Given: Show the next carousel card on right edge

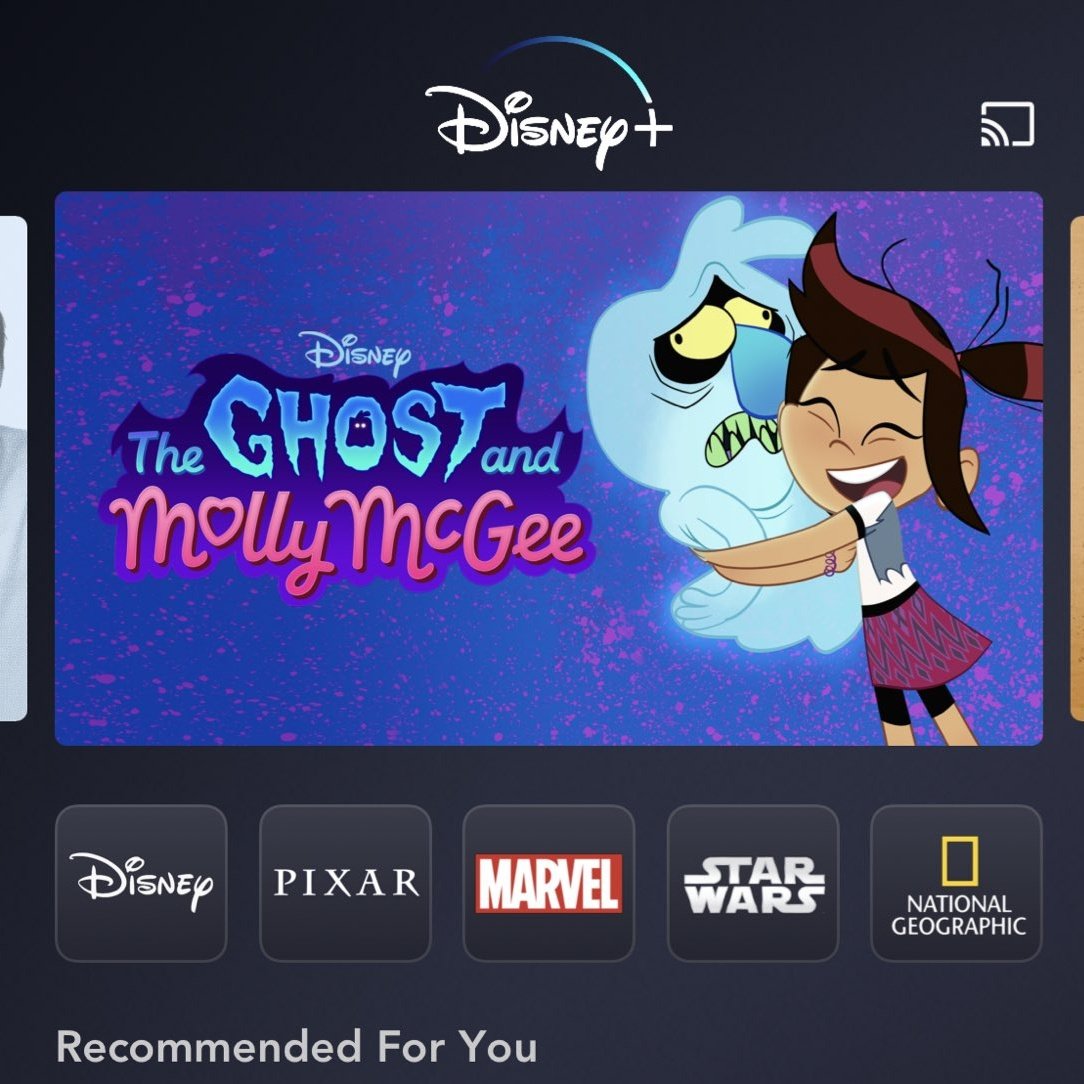Looking at the screenshot, I should pos(1076,468).
